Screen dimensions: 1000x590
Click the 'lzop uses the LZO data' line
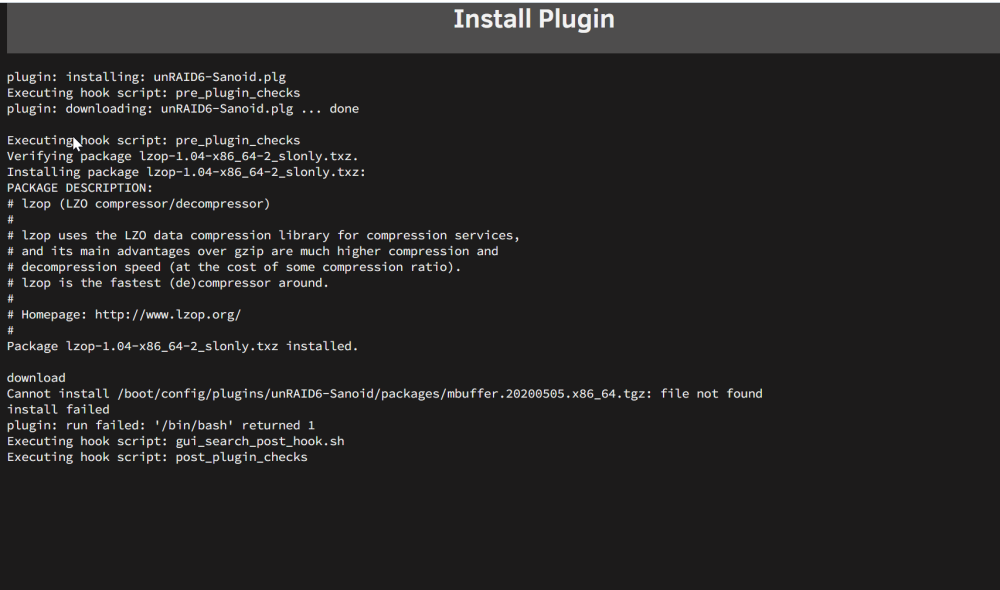263,235
